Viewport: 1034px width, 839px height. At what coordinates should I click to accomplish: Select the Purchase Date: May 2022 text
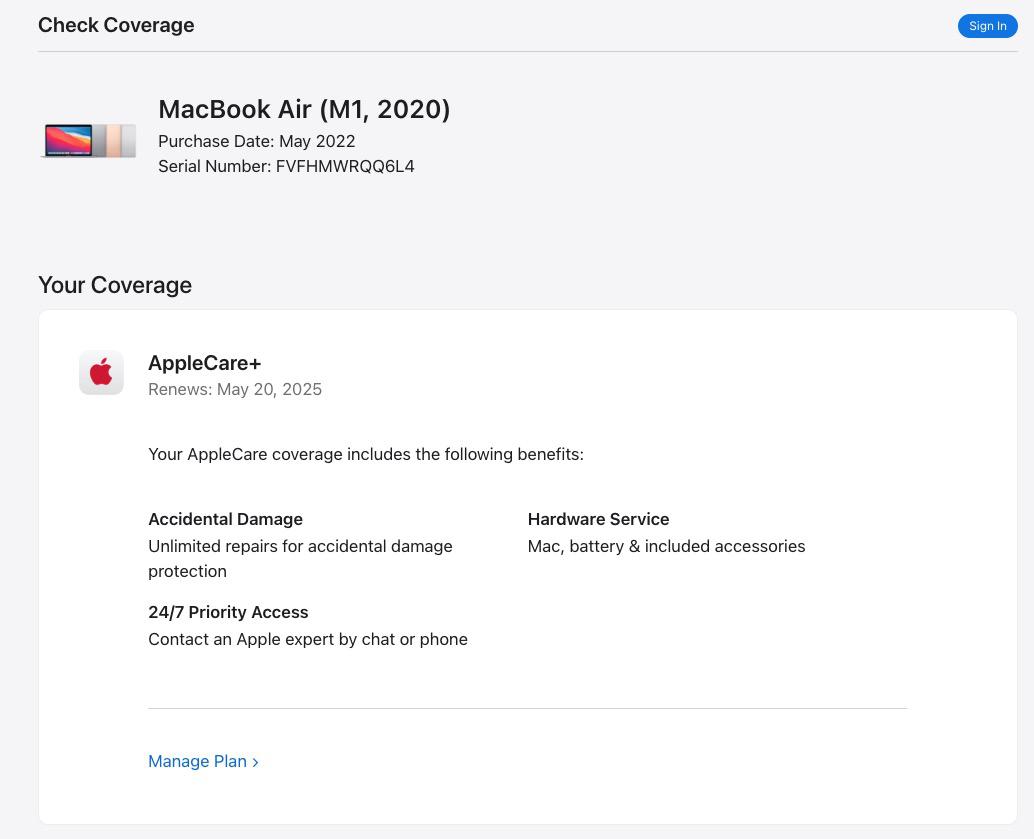coord(257,141)
